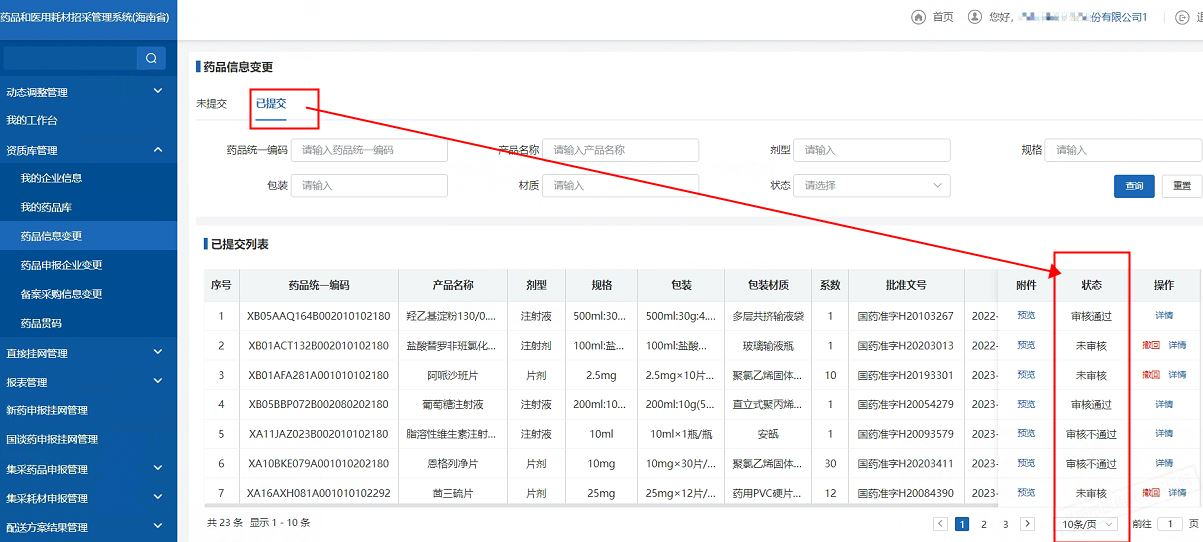Image resolution: width=1203 pixels, height=542 pixels.
Task: Go to previous page arrow in pagination
Action: pyautogui.click(x=940, y=524)
